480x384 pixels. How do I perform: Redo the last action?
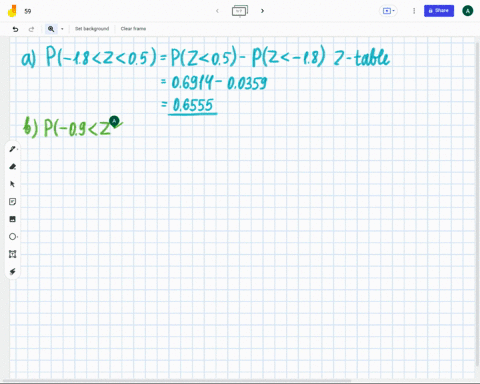(31, 29)
